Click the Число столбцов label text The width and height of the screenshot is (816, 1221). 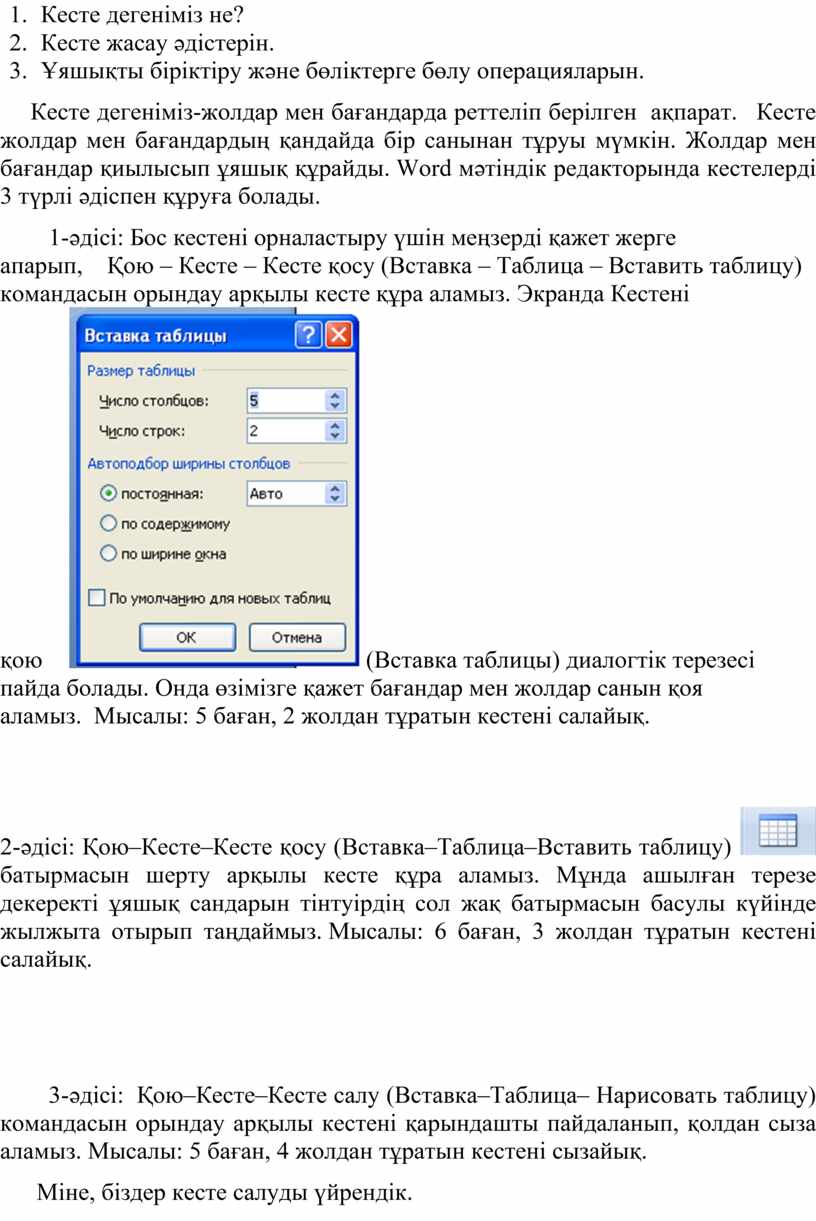click(x=154, y=401)
